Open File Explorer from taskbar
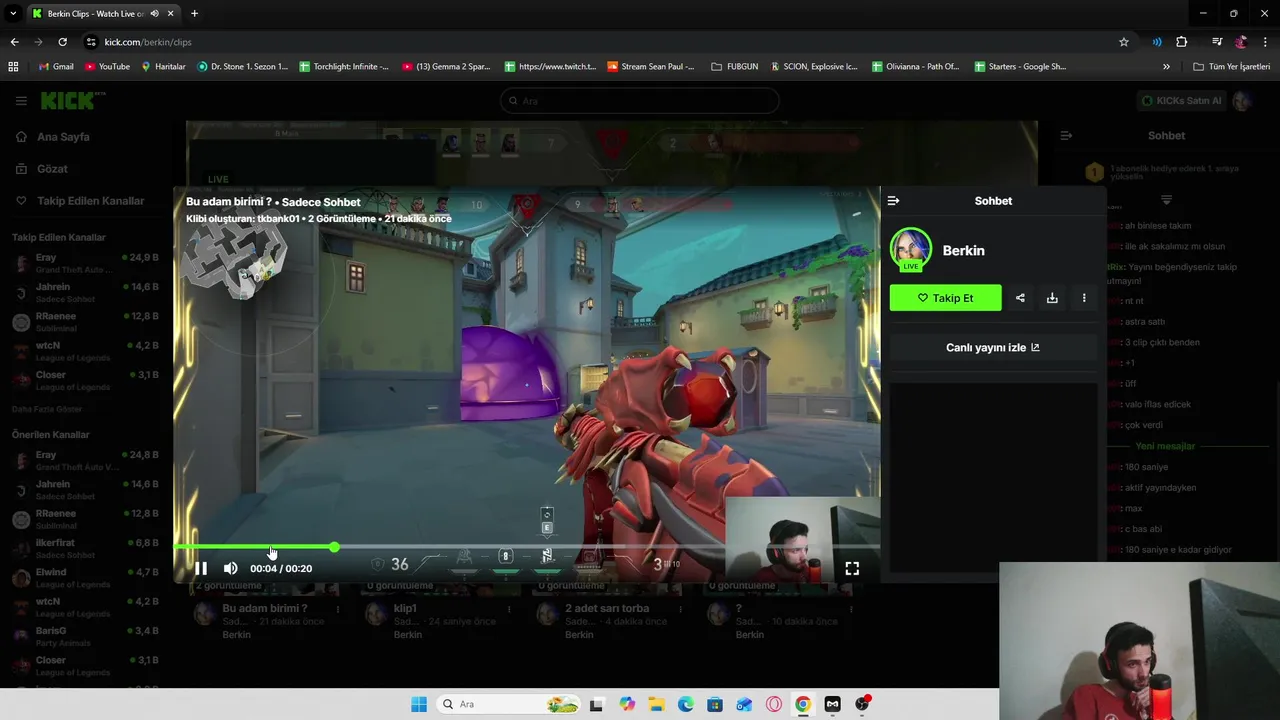 click(656, 704)
